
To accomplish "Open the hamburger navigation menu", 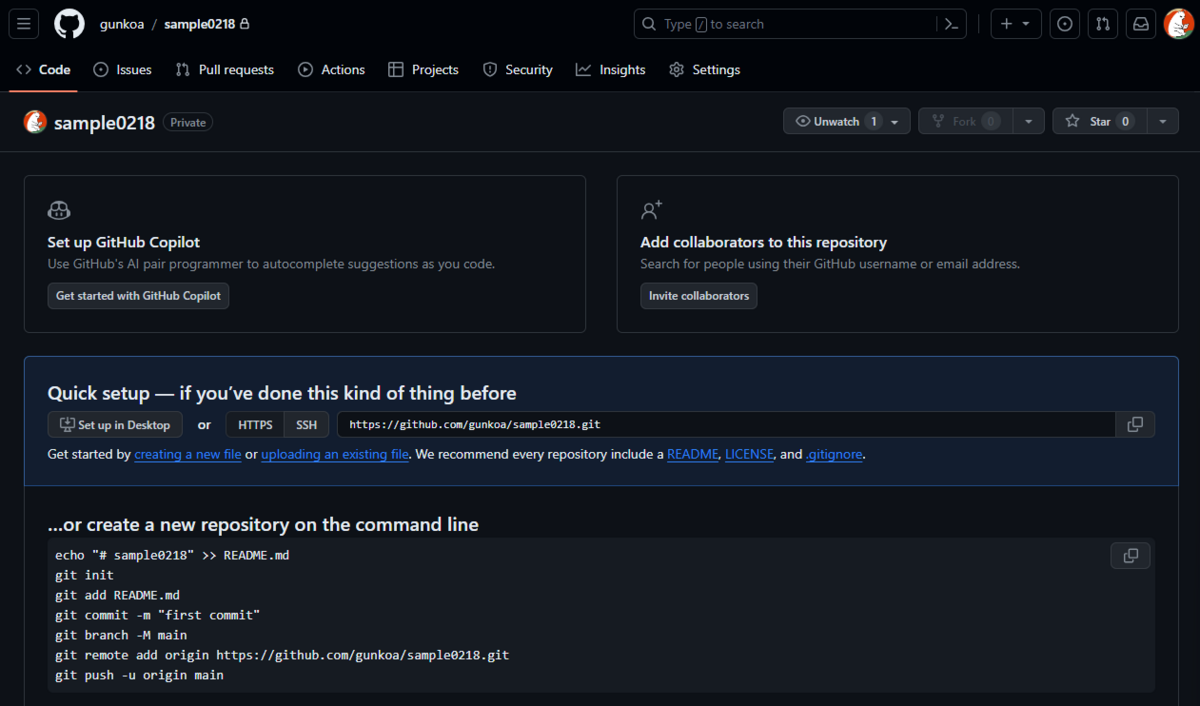I will pos(24,23).
